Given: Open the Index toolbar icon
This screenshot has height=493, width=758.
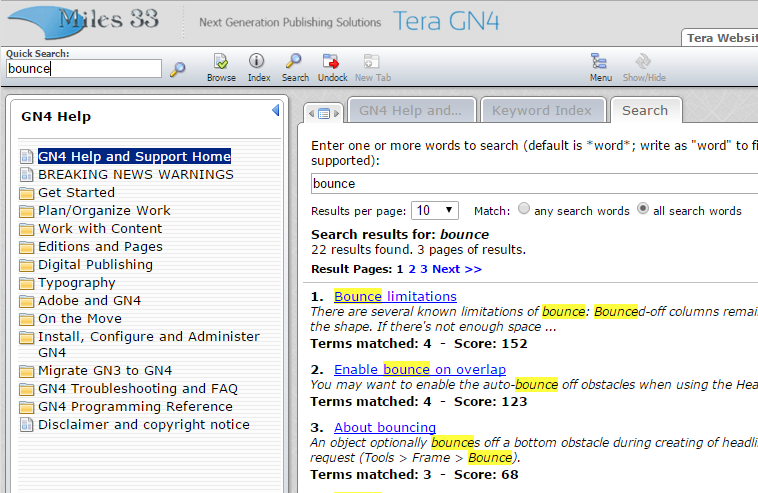Looking at the screenshot, I should [x=259, y=68].
